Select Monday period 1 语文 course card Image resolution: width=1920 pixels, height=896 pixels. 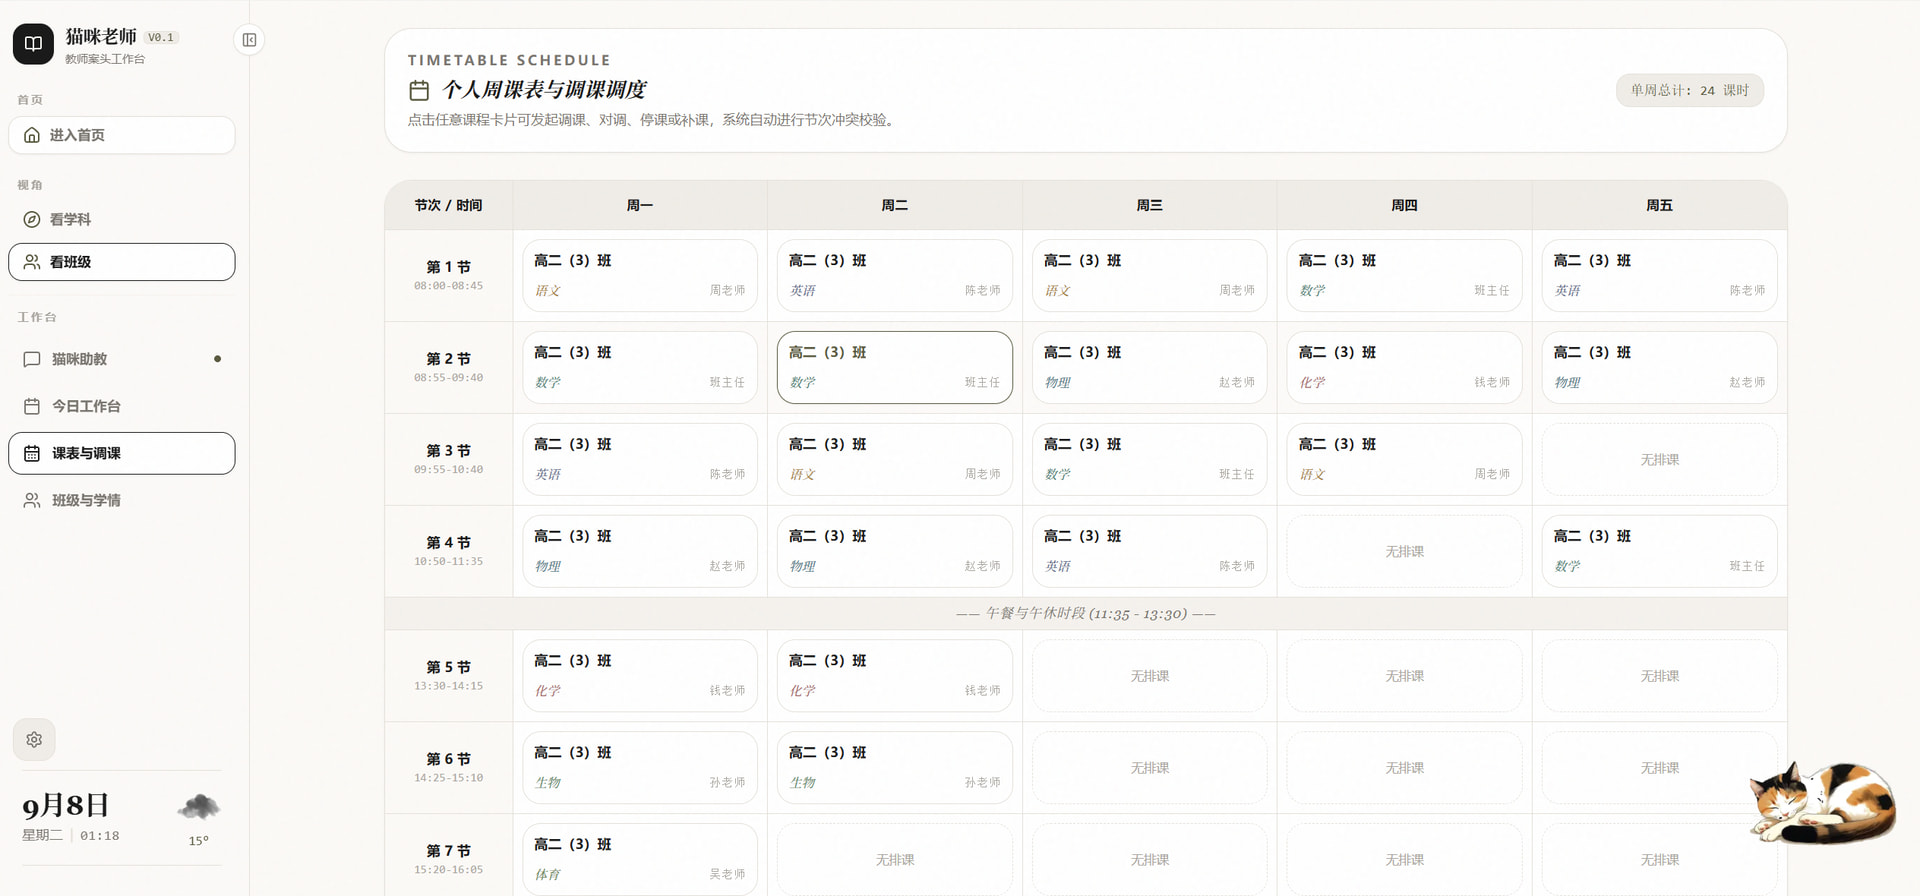[x=640, y=276]
